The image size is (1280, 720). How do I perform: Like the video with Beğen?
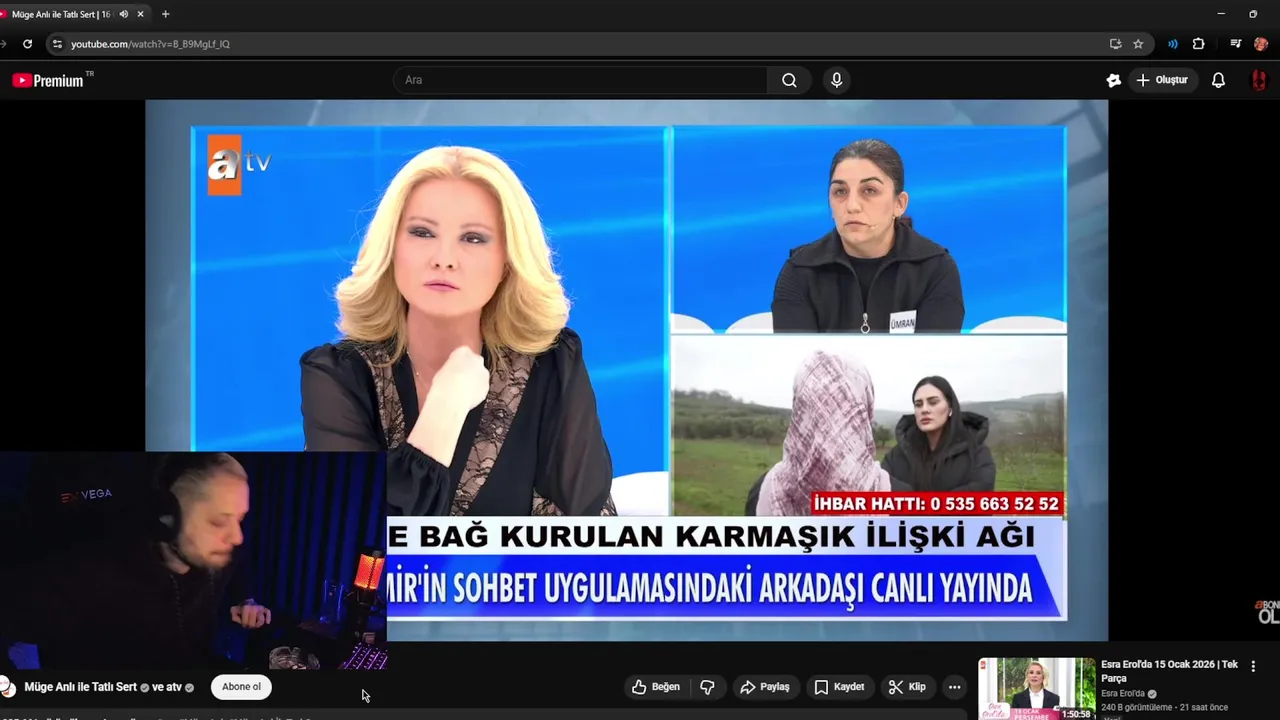point(656,687)
